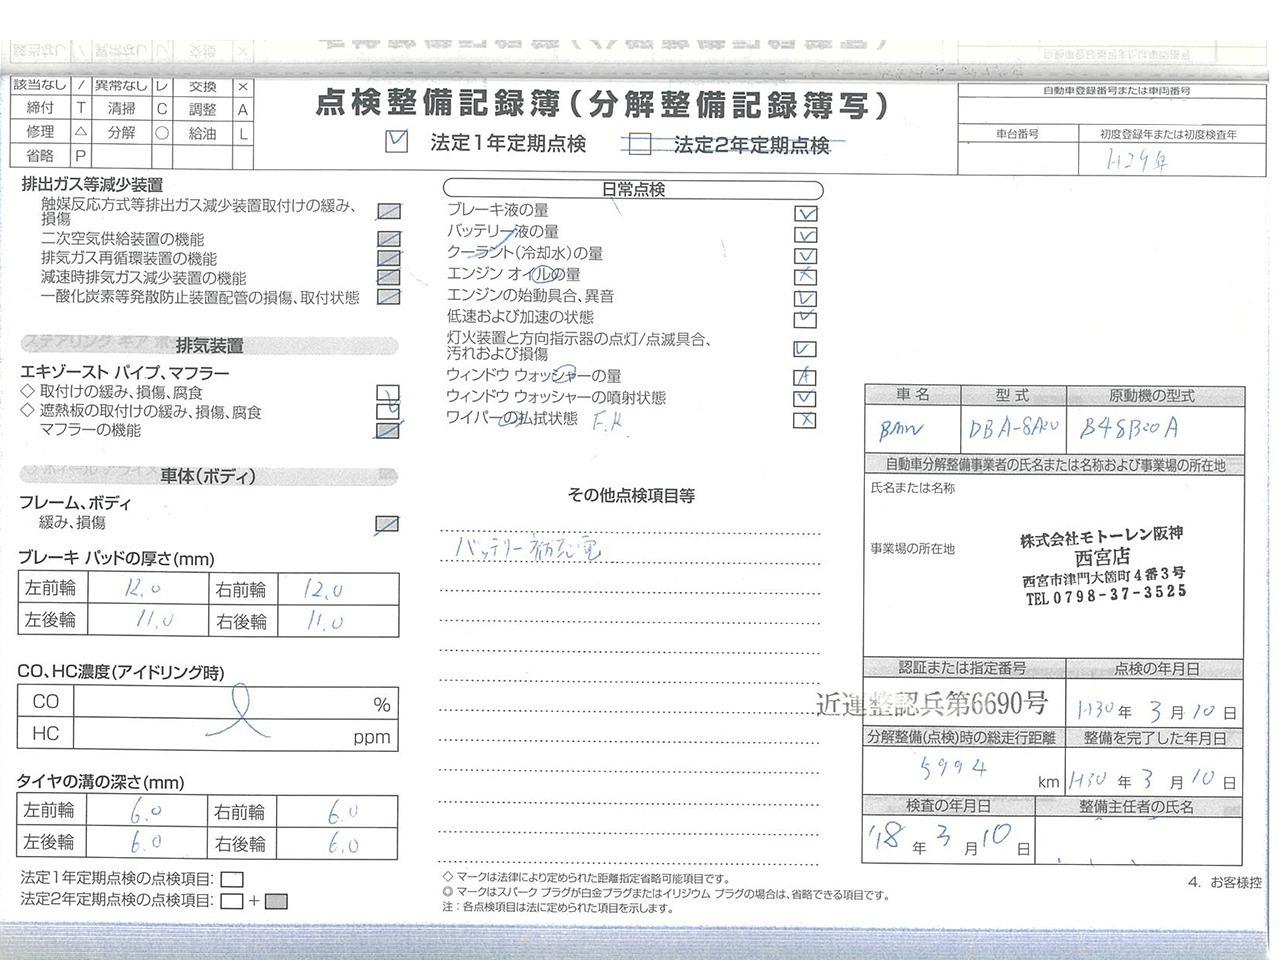Click the 点検整備記録簿 title heading
Image resolution: width=1280 pixels, height=960 pixels.
601,104
